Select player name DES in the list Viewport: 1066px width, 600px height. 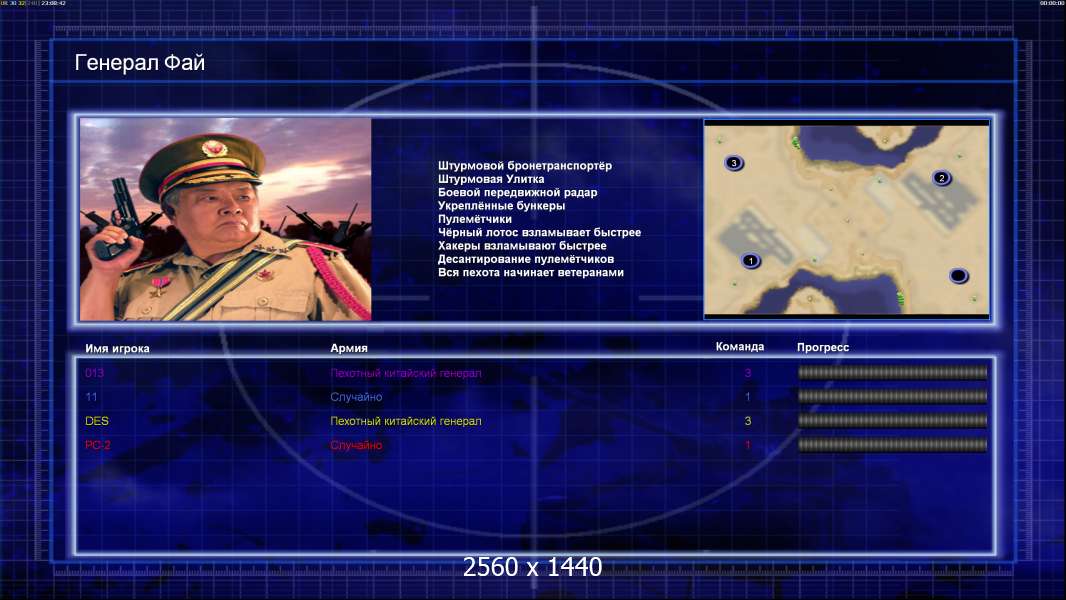pyautogui.click(x=97, y=421)
